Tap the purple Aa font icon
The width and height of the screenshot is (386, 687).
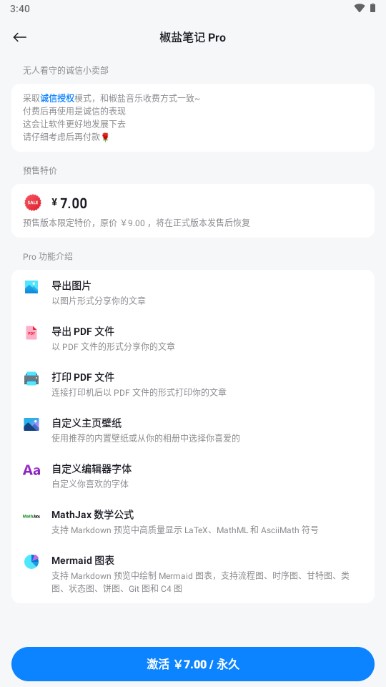[x=31, y=470]
